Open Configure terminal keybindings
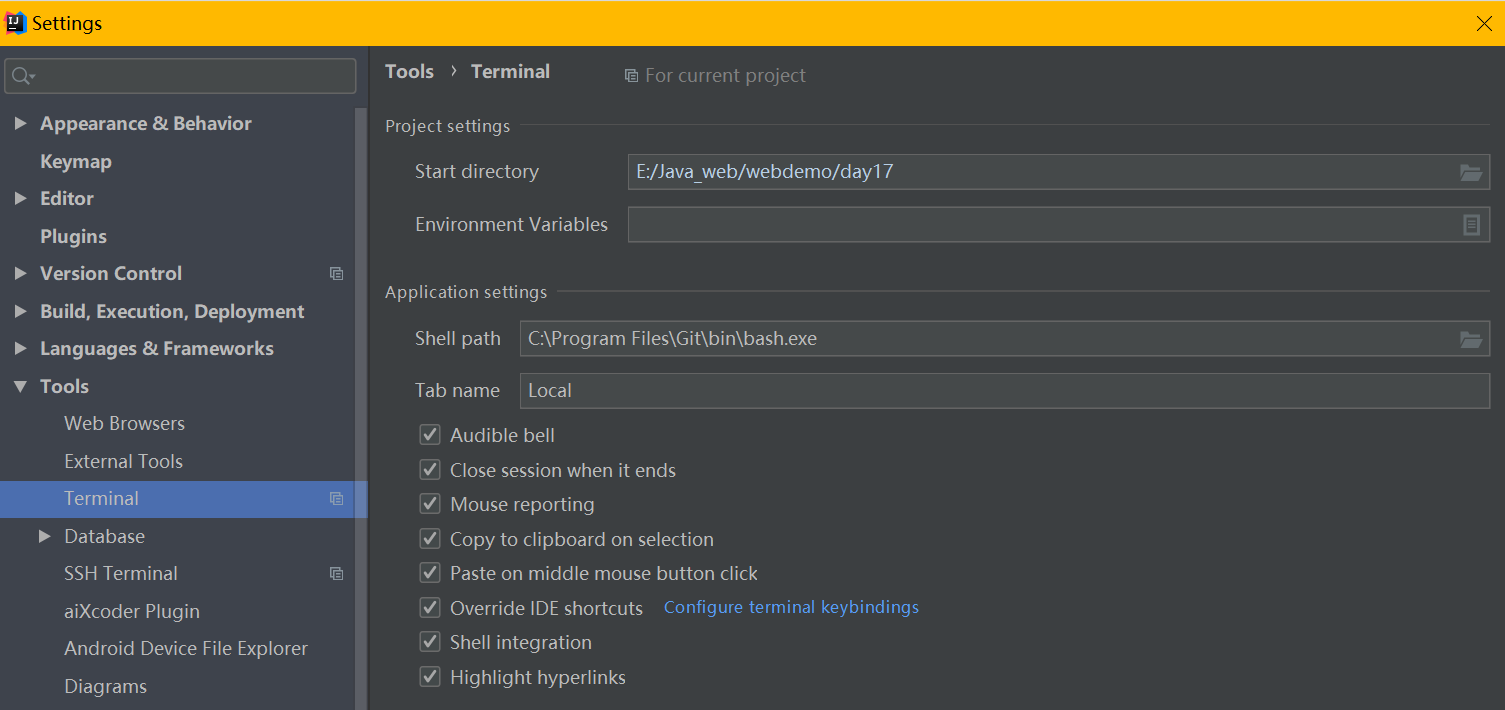The height and width of the screenshot is (710, 1505). 790,607
